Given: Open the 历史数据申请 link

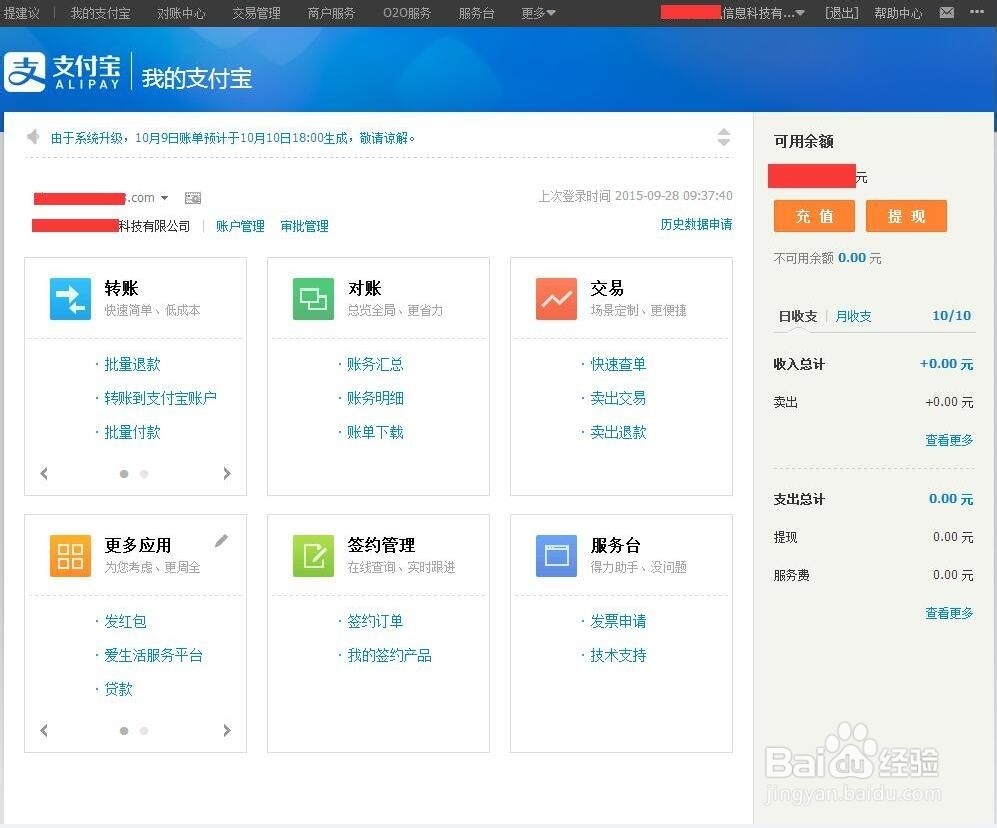Looking at the screenshot, I should click(x=696, y=224).
